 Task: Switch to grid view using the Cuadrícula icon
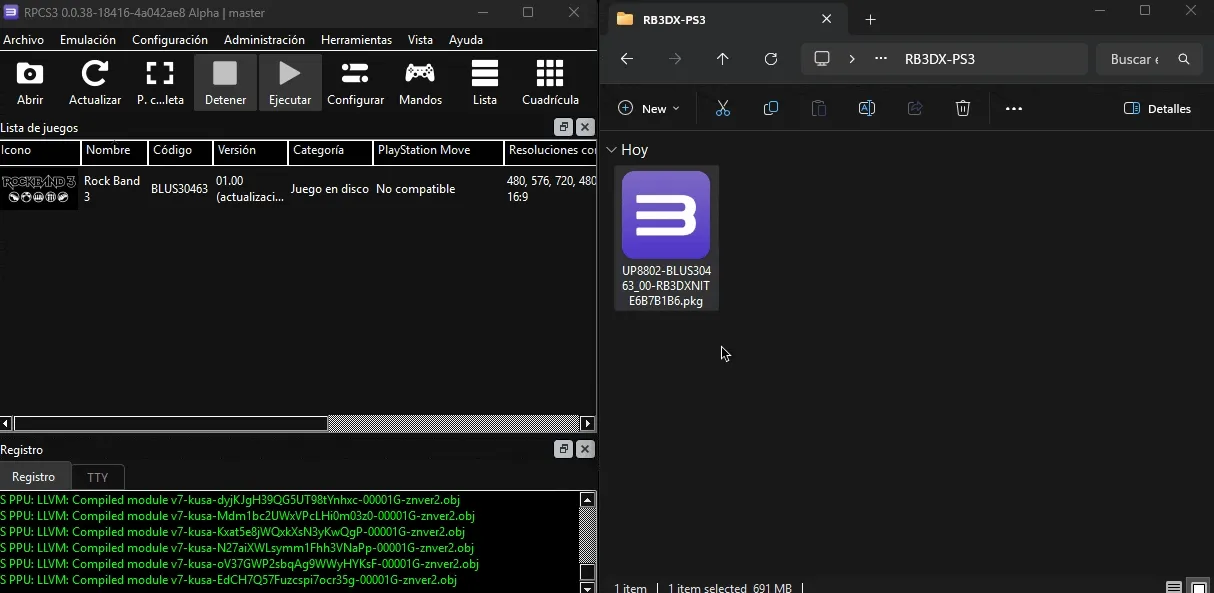tap(549, 80)
